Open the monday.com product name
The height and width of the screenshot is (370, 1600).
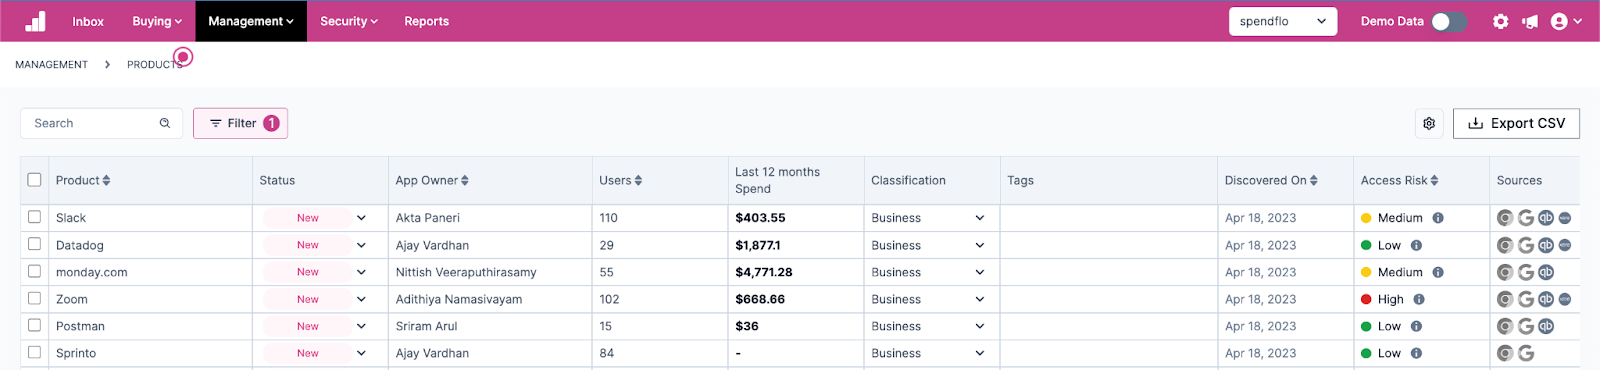click(x=92, y=272)
